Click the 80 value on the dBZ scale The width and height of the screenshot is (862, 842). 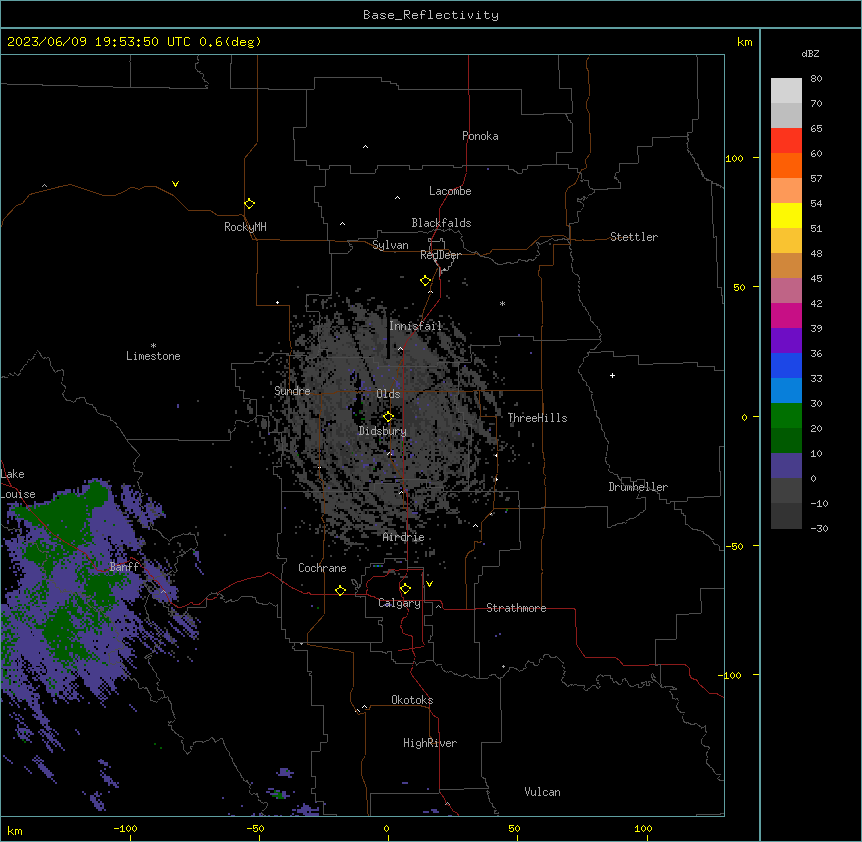816,79
